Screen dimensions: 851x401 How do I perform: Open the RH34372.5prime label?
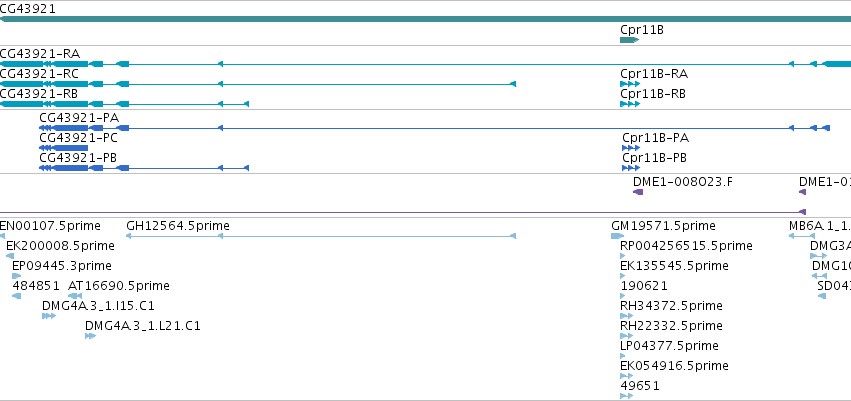point(671,305)
